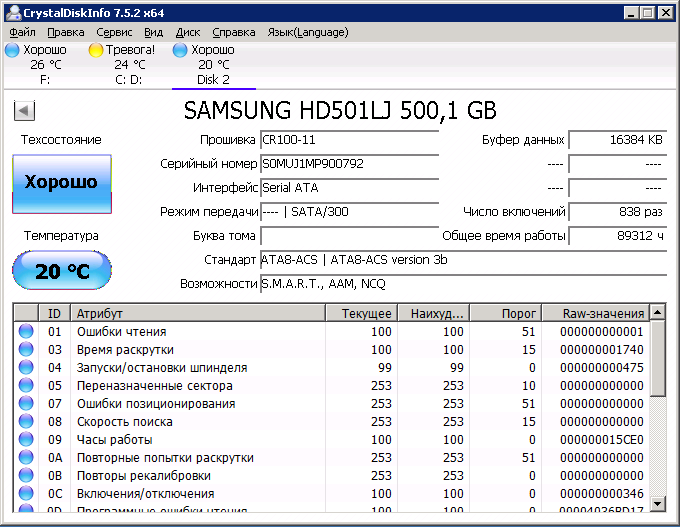Click the empty Буква тома field

tap(350, 236)
